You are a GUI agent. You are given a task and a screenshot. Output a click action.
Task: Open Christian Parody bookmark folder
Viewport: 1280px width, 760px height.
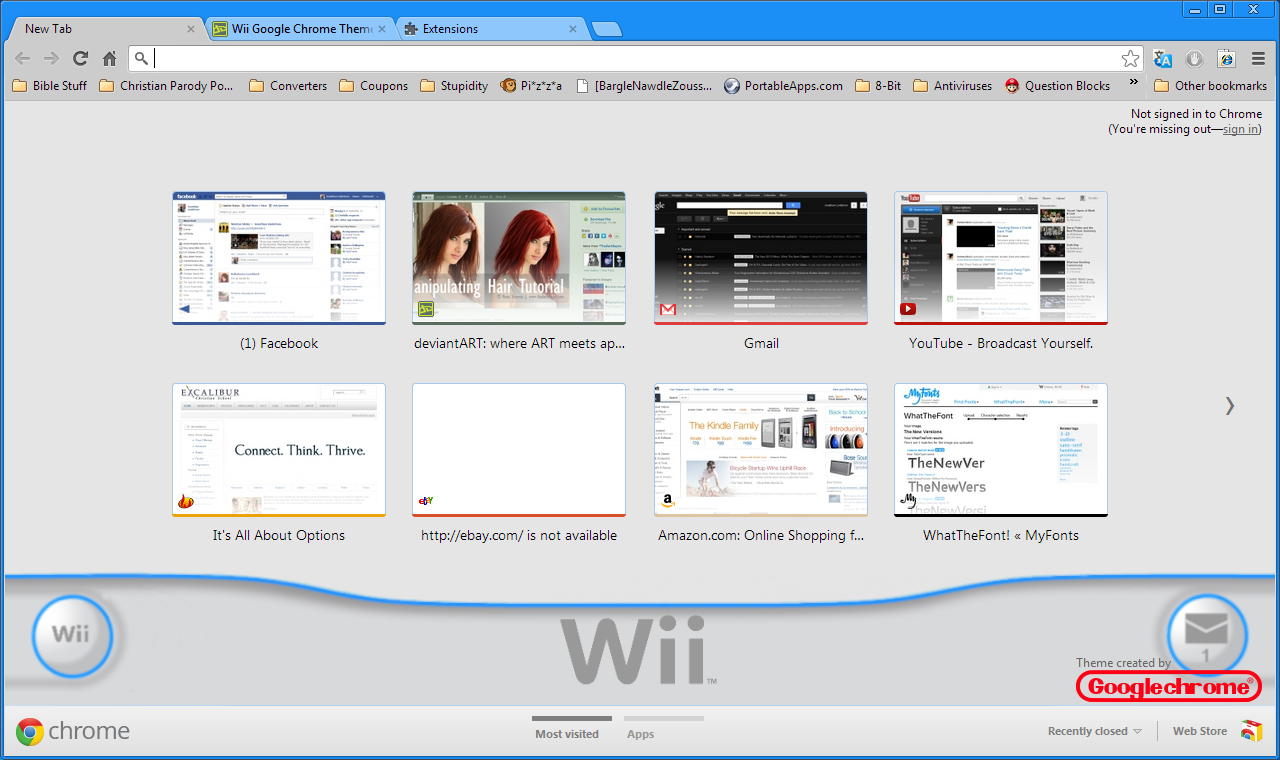[x=167, y=86]
